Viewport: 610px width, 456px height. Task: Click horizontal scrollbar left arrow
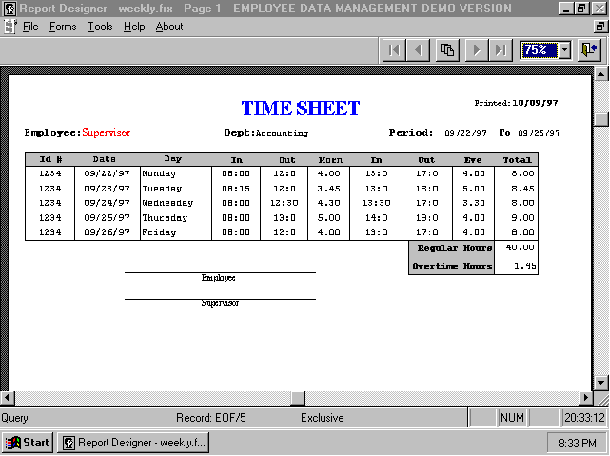pyautogui.click(x=7, y=398)
